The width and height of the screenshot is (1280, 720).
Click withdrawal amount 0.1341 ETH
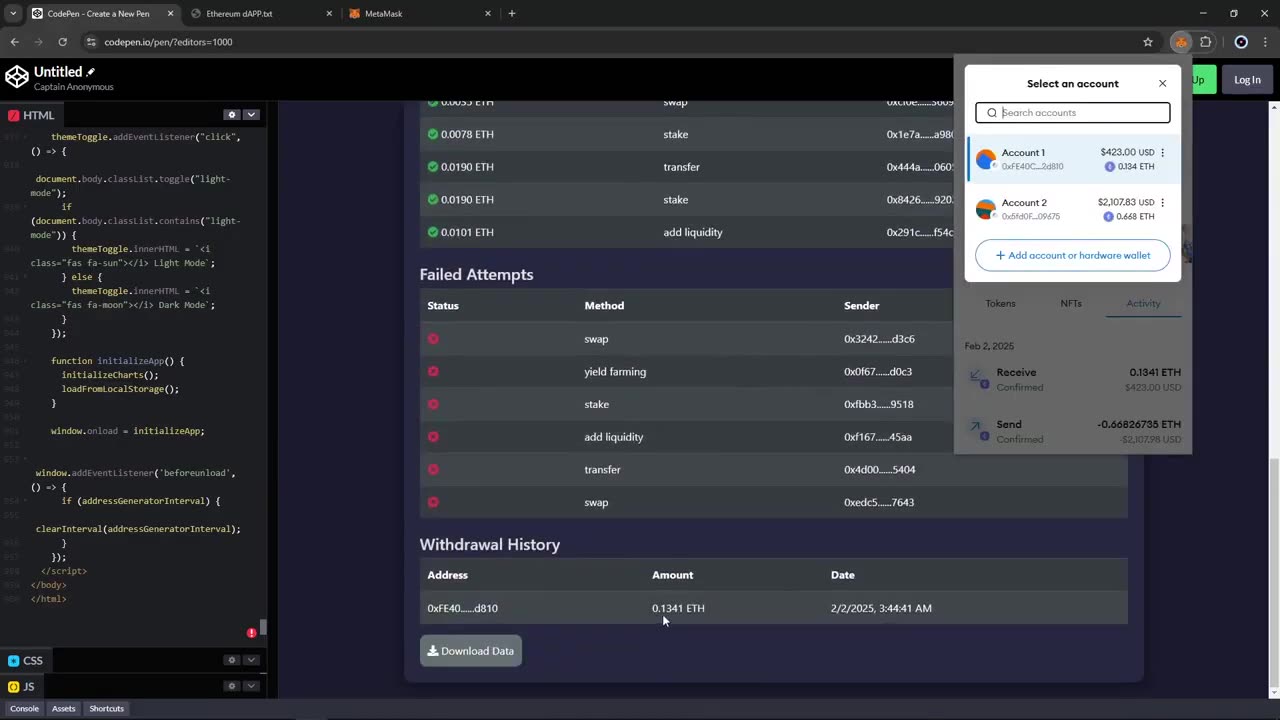[x=678, y=608]
